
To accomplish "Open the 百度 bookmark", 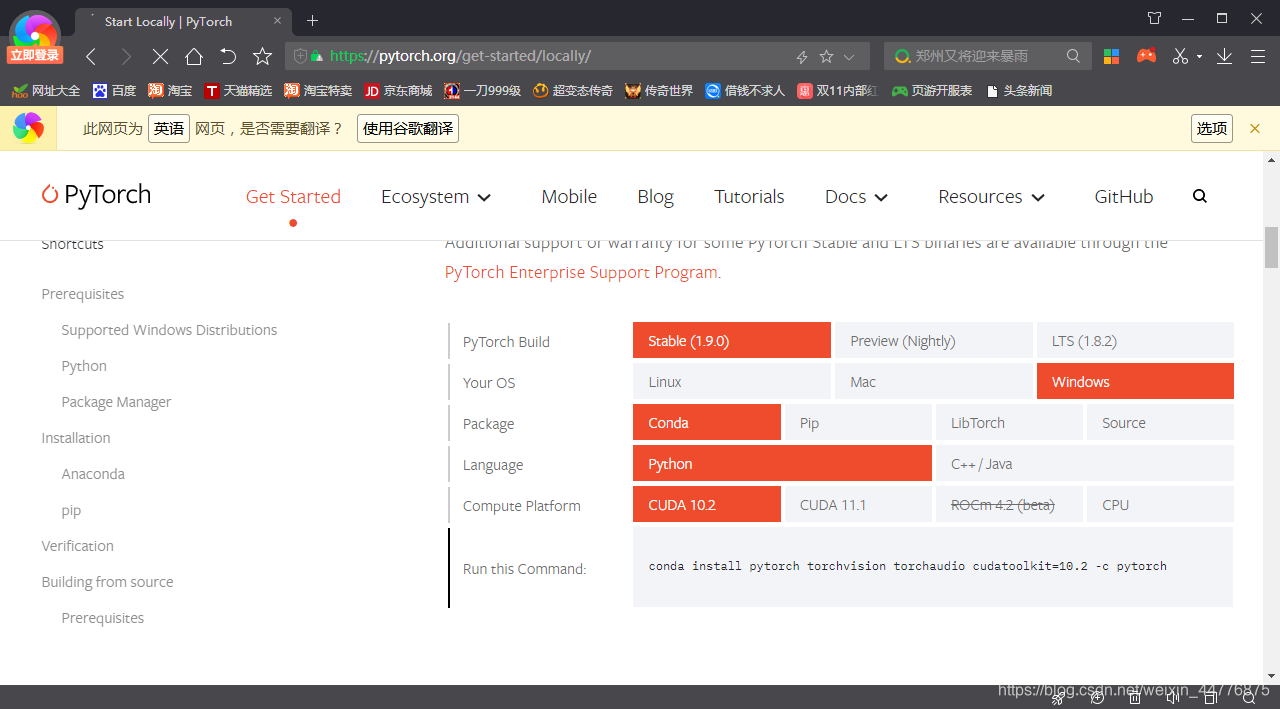I will click(x=114, y=90).
